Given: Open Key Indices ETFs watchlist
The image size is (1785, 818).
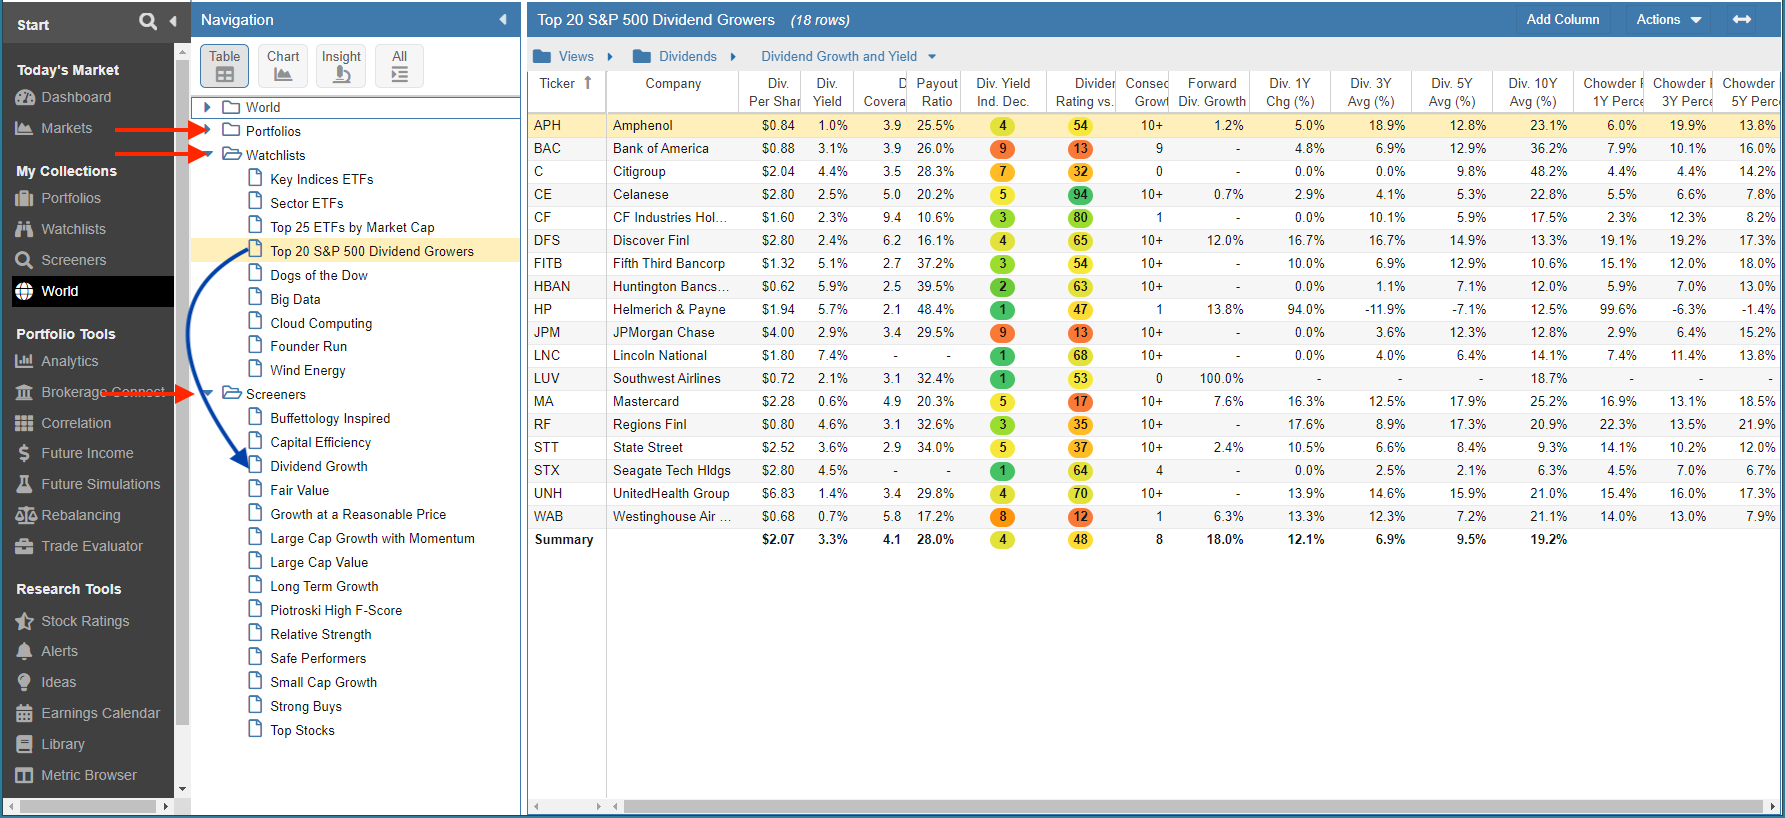Looking at the screenshot, I should [x=321, y=179].
